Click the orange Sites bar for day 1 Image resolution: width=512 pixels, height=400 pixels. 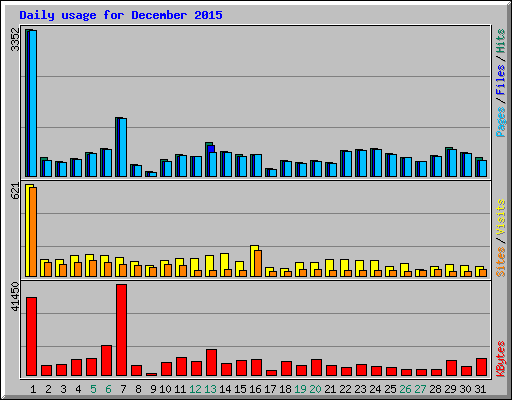click(x=33, y=232)
